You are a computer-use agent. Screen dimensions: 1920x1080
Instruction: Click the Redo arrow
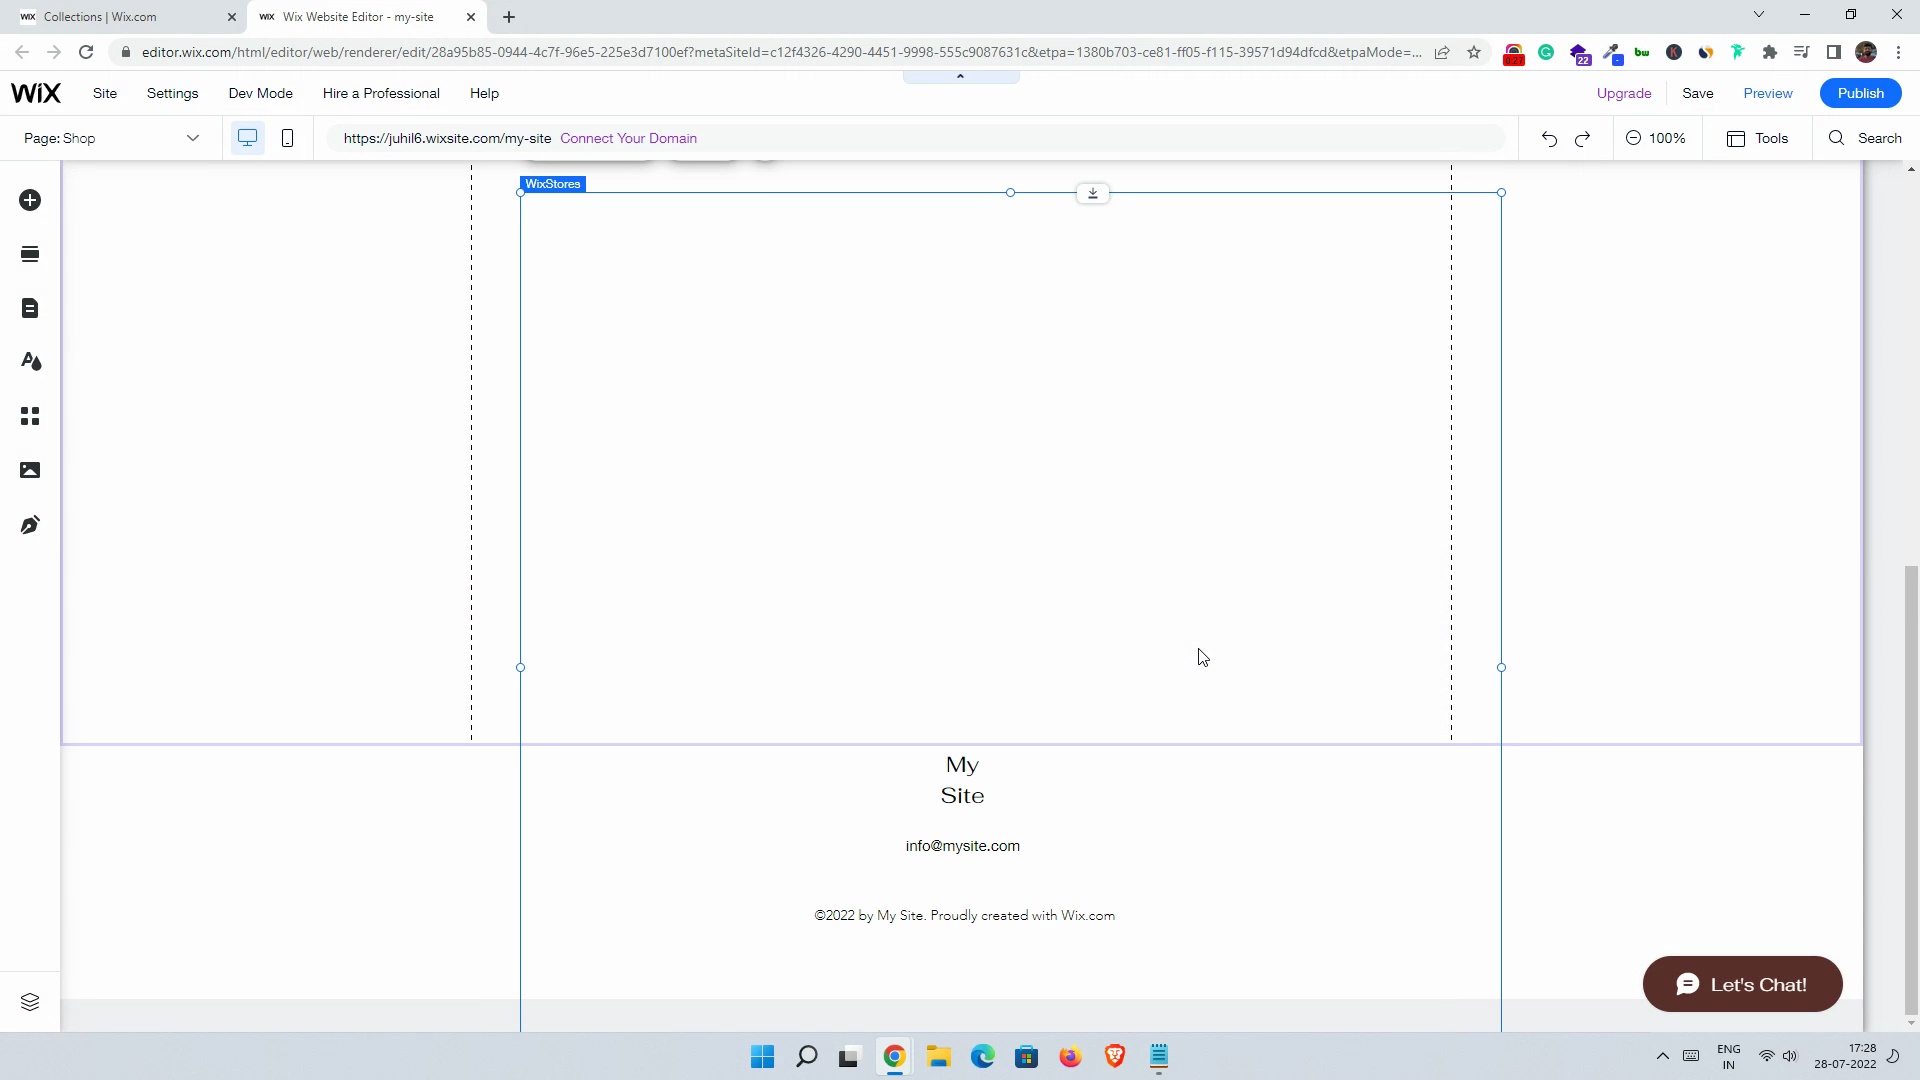pyautogui.click(x=1583, y=139)
